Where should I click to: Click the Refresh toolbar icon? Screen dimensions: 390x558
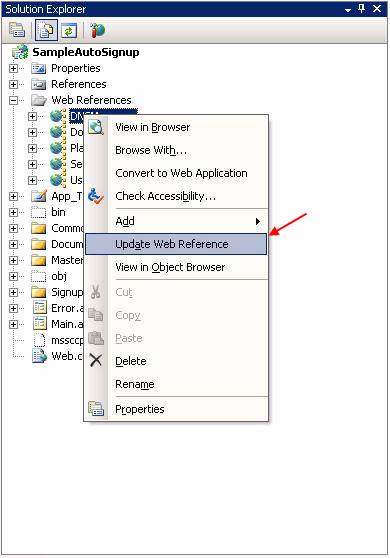[69, 31]
